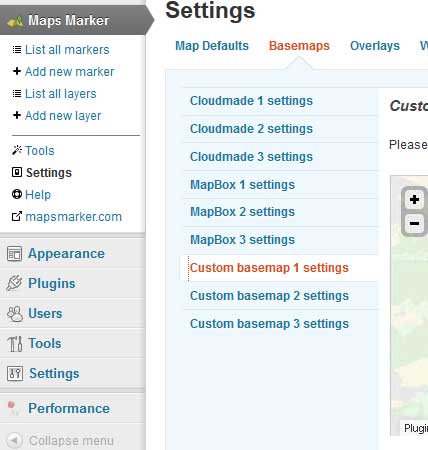428x450 pixels.
Task: Go to Add new marker
Action: pos(69,72)
